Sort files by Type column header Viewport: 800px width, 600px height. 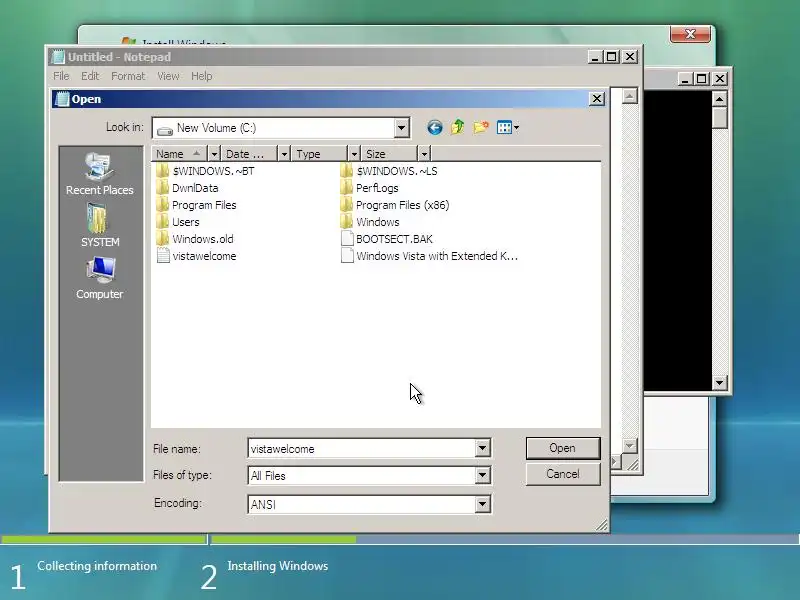click(320, 154)
